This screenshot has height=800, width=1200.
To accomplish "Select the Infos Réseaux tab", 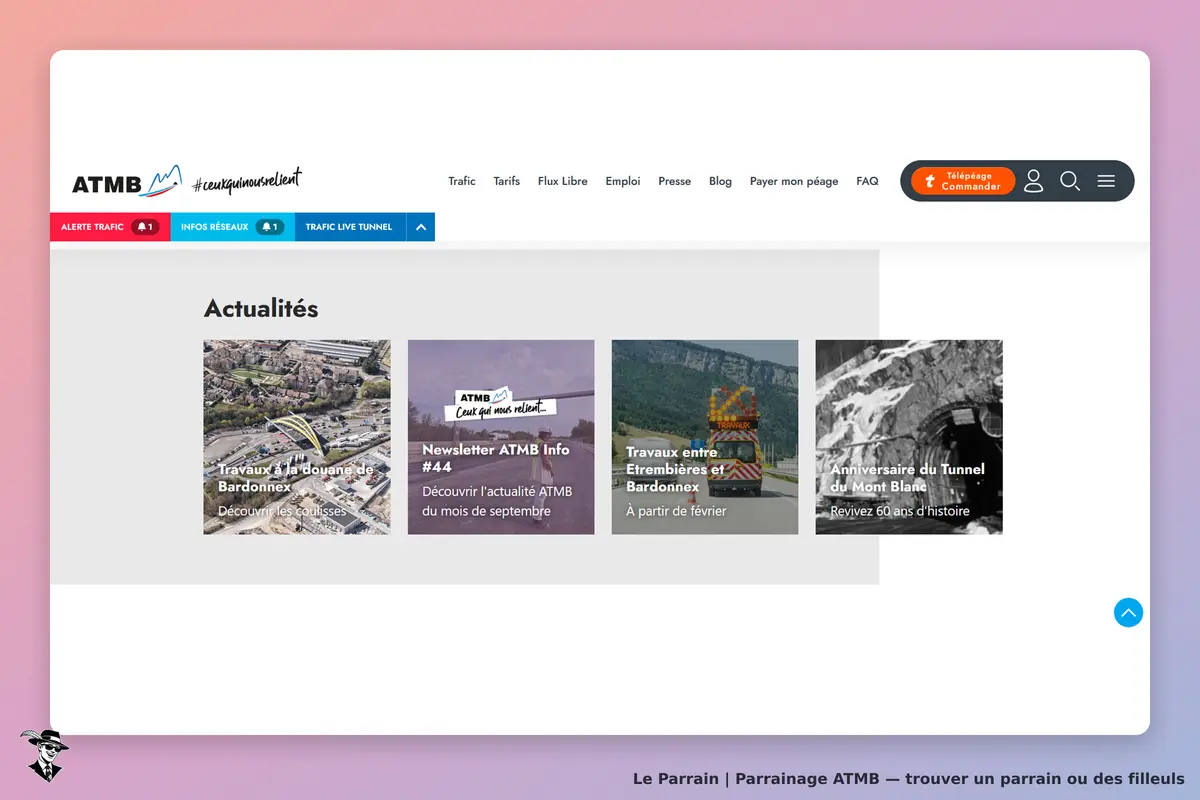I will (x=233, y=227).
